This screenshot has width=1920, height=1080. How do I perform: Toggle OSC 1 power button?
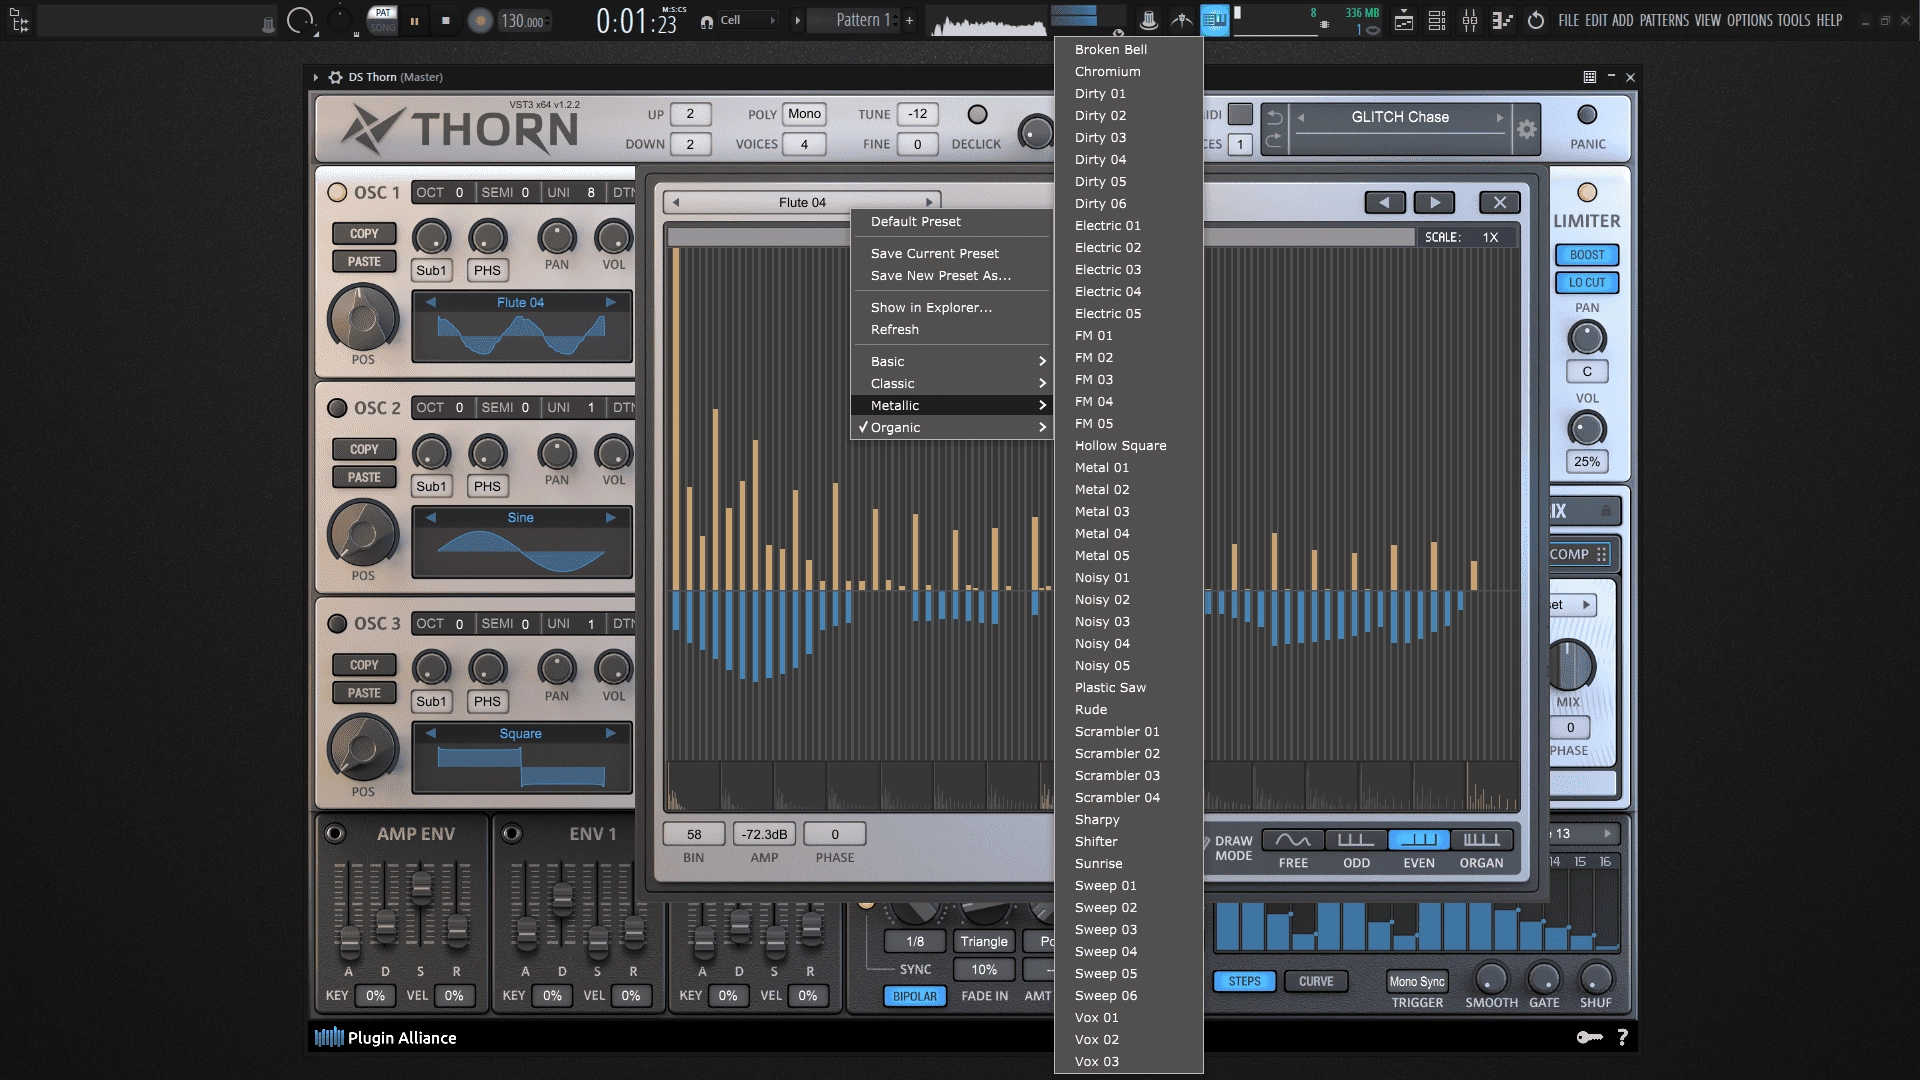(337, 192)
